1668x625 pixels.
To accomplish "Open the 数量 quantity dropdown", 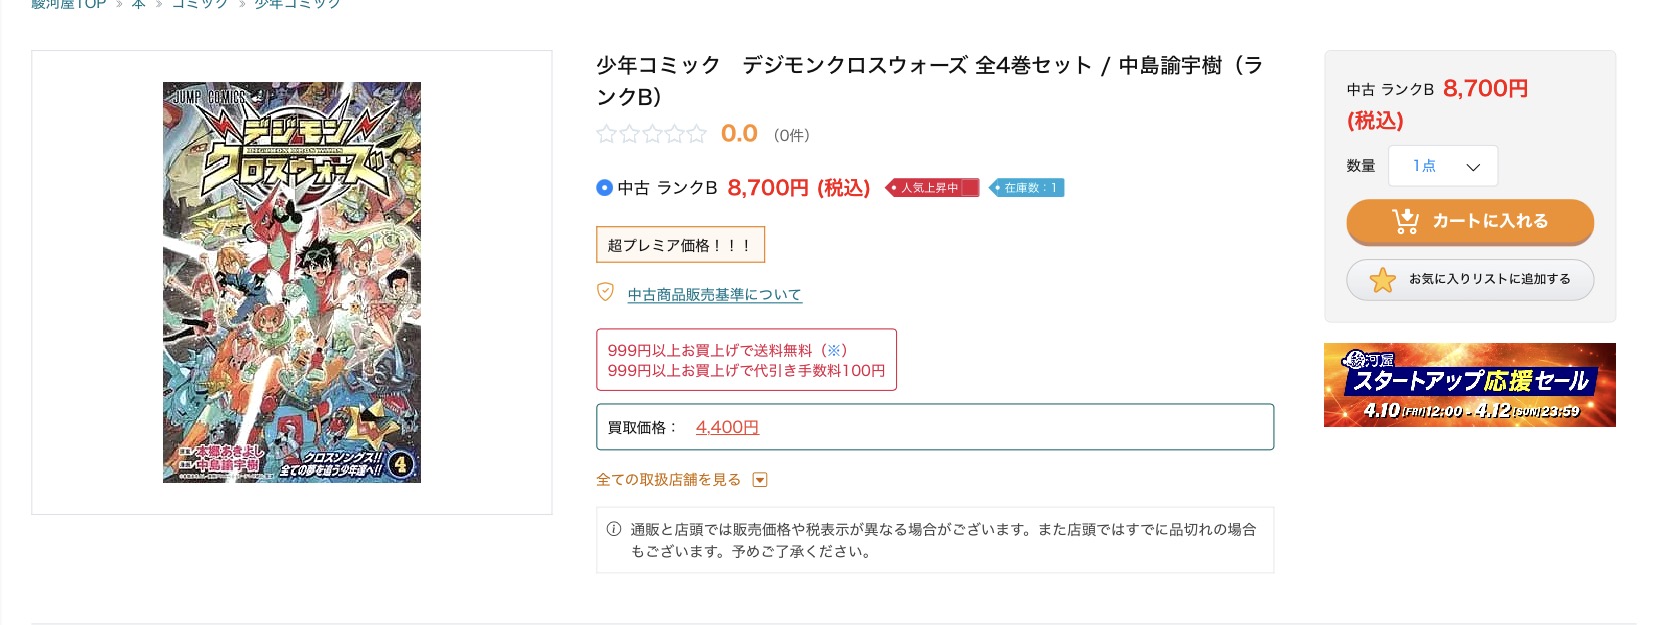I will [1442, 166].
